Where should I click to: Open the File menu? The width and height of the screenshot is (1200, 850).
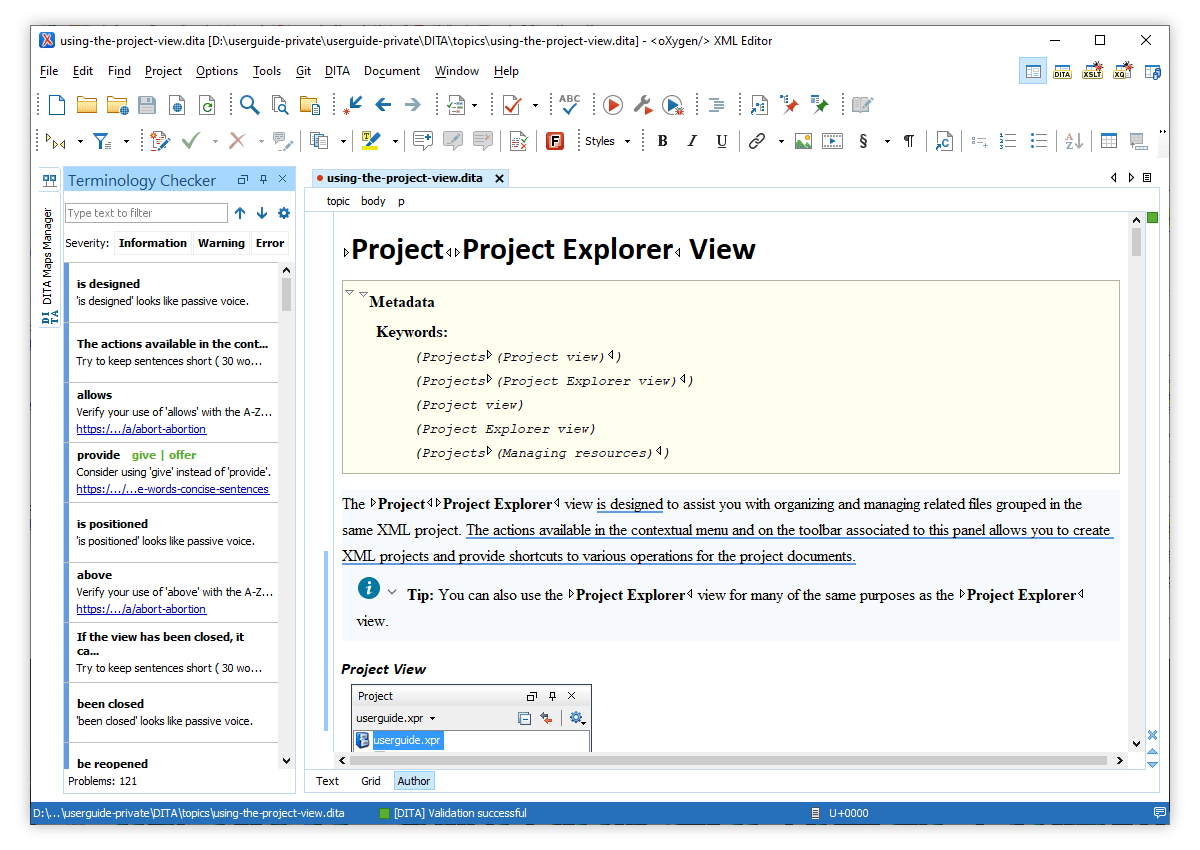(x=49, y=71)
